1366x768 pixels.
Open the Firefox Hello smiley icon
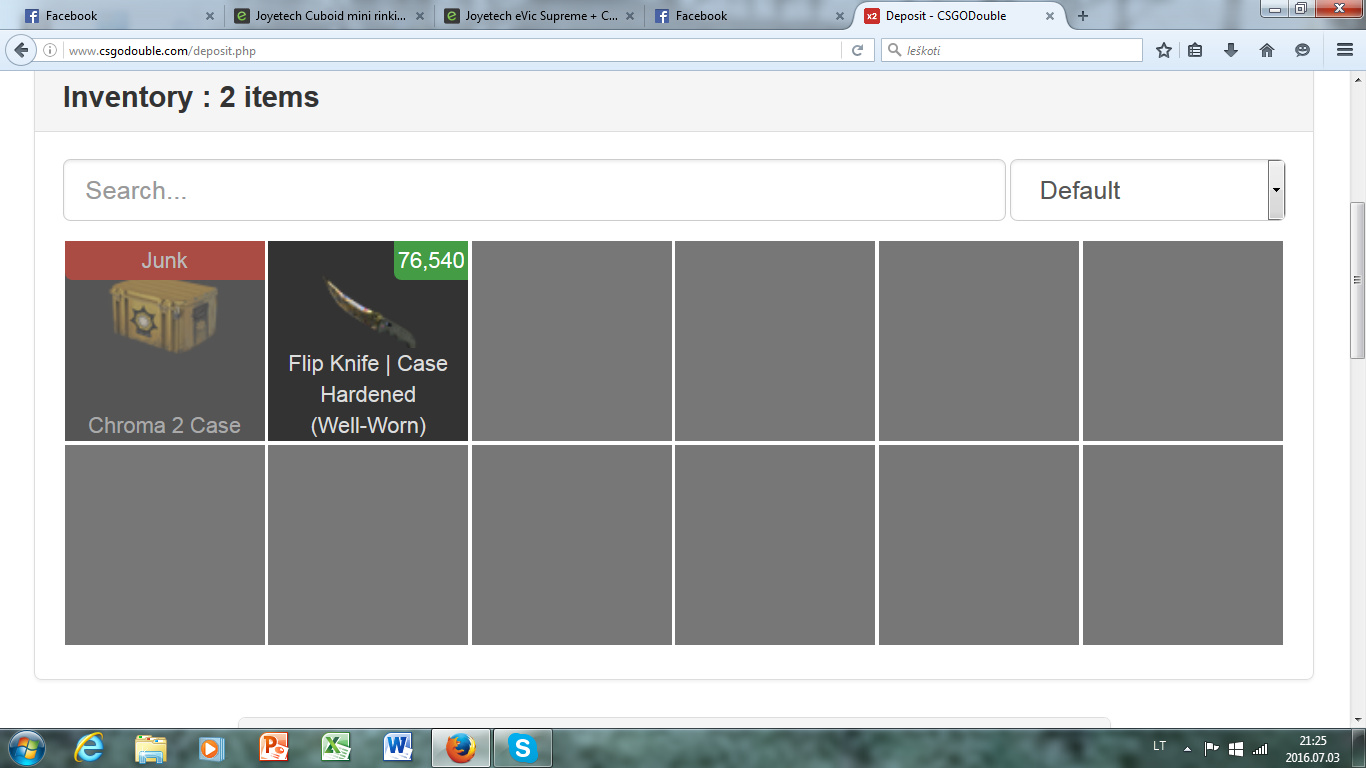1302,50
